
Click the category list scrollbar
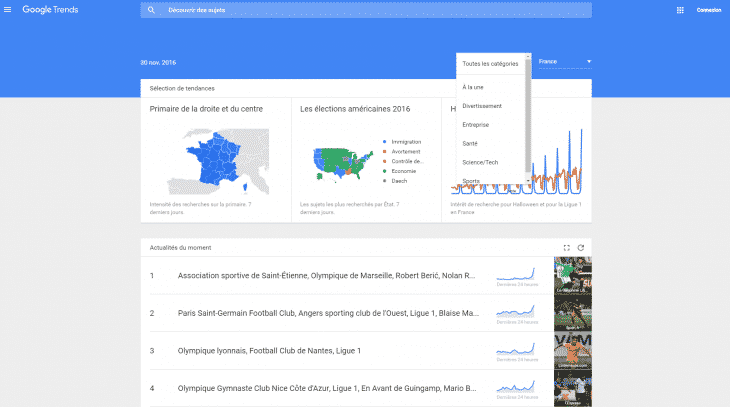(x=528, y=115)
